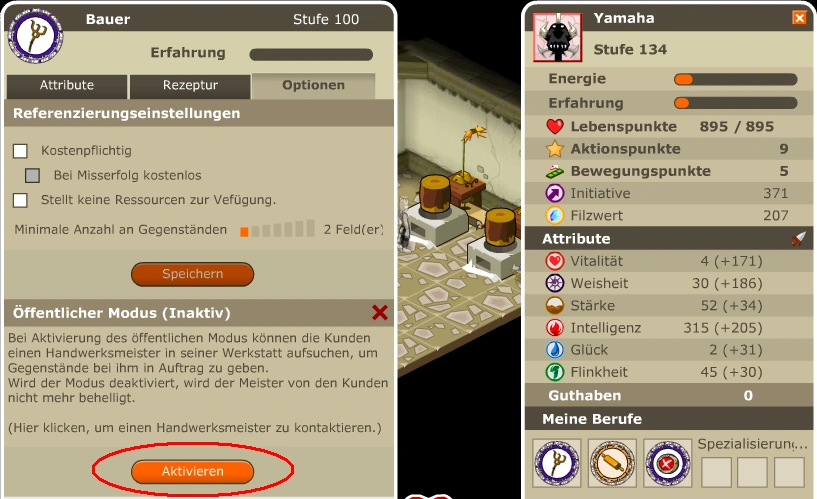The image size is (817, 499).
Task: Enable the Kostenpflichtig checkbox
Action: click(x=20, y=151)
